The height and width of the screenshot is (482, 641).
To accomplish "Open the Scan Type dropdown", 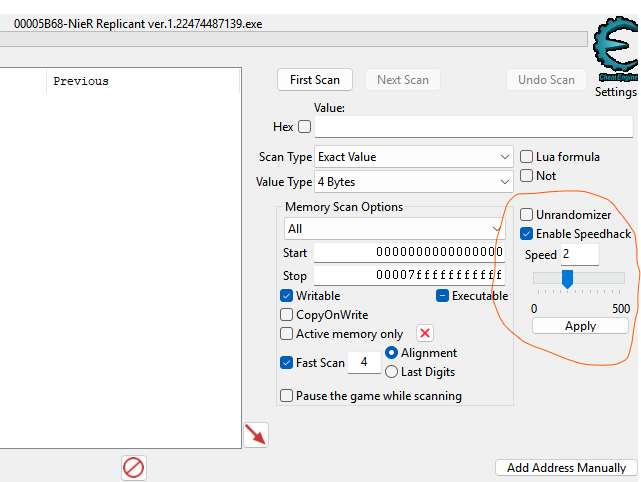I will click(414, 157).
